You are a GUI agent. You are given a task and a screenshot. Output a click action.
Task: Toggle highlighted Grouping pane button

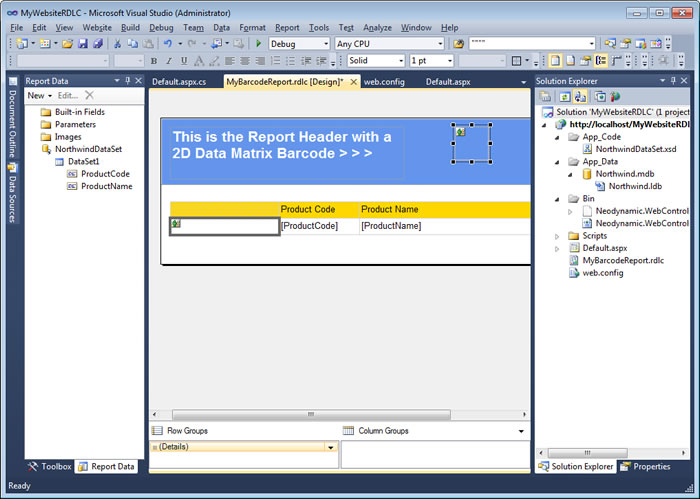point(601,60)
